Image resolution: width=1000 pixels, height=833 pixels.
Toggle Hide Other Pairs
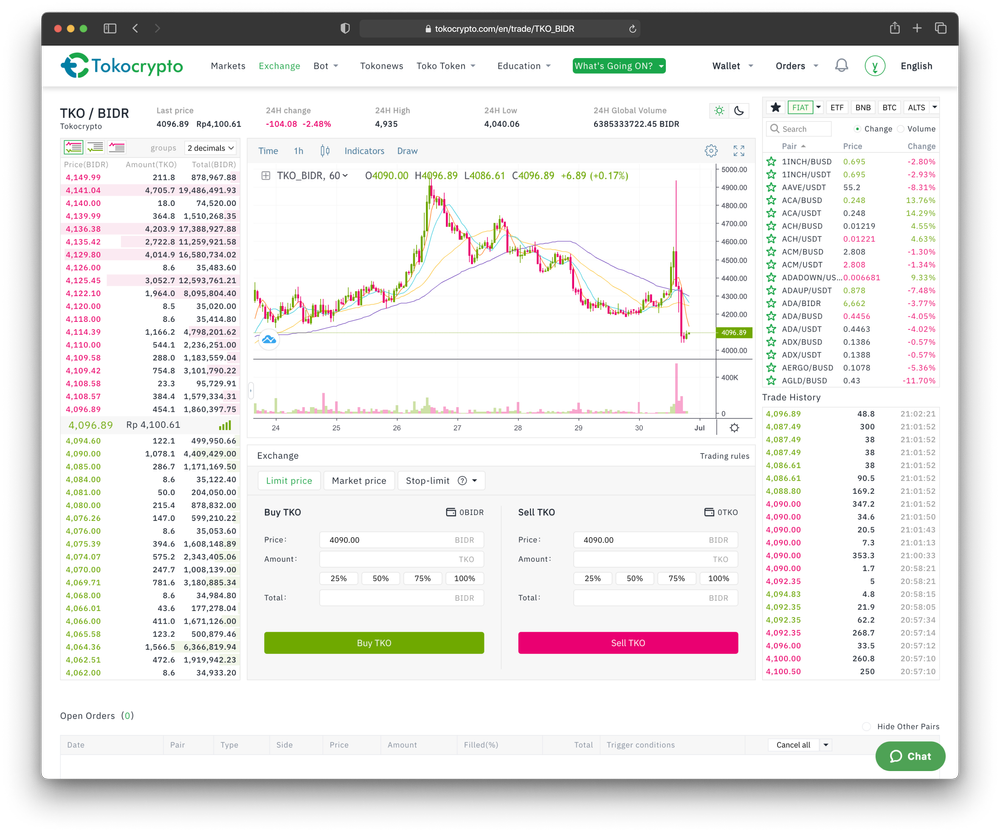click(x=867, y=726)
